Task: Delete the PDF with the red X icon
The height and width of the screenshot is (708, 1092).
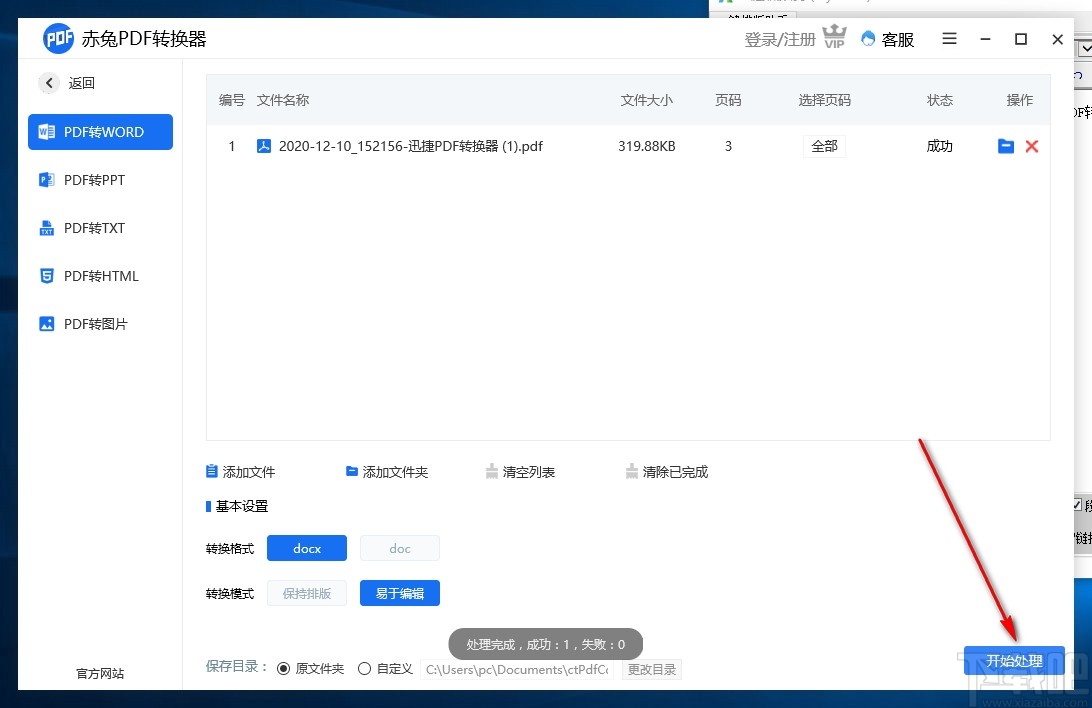Action: pyautogui.click(x=1032, y=146)
